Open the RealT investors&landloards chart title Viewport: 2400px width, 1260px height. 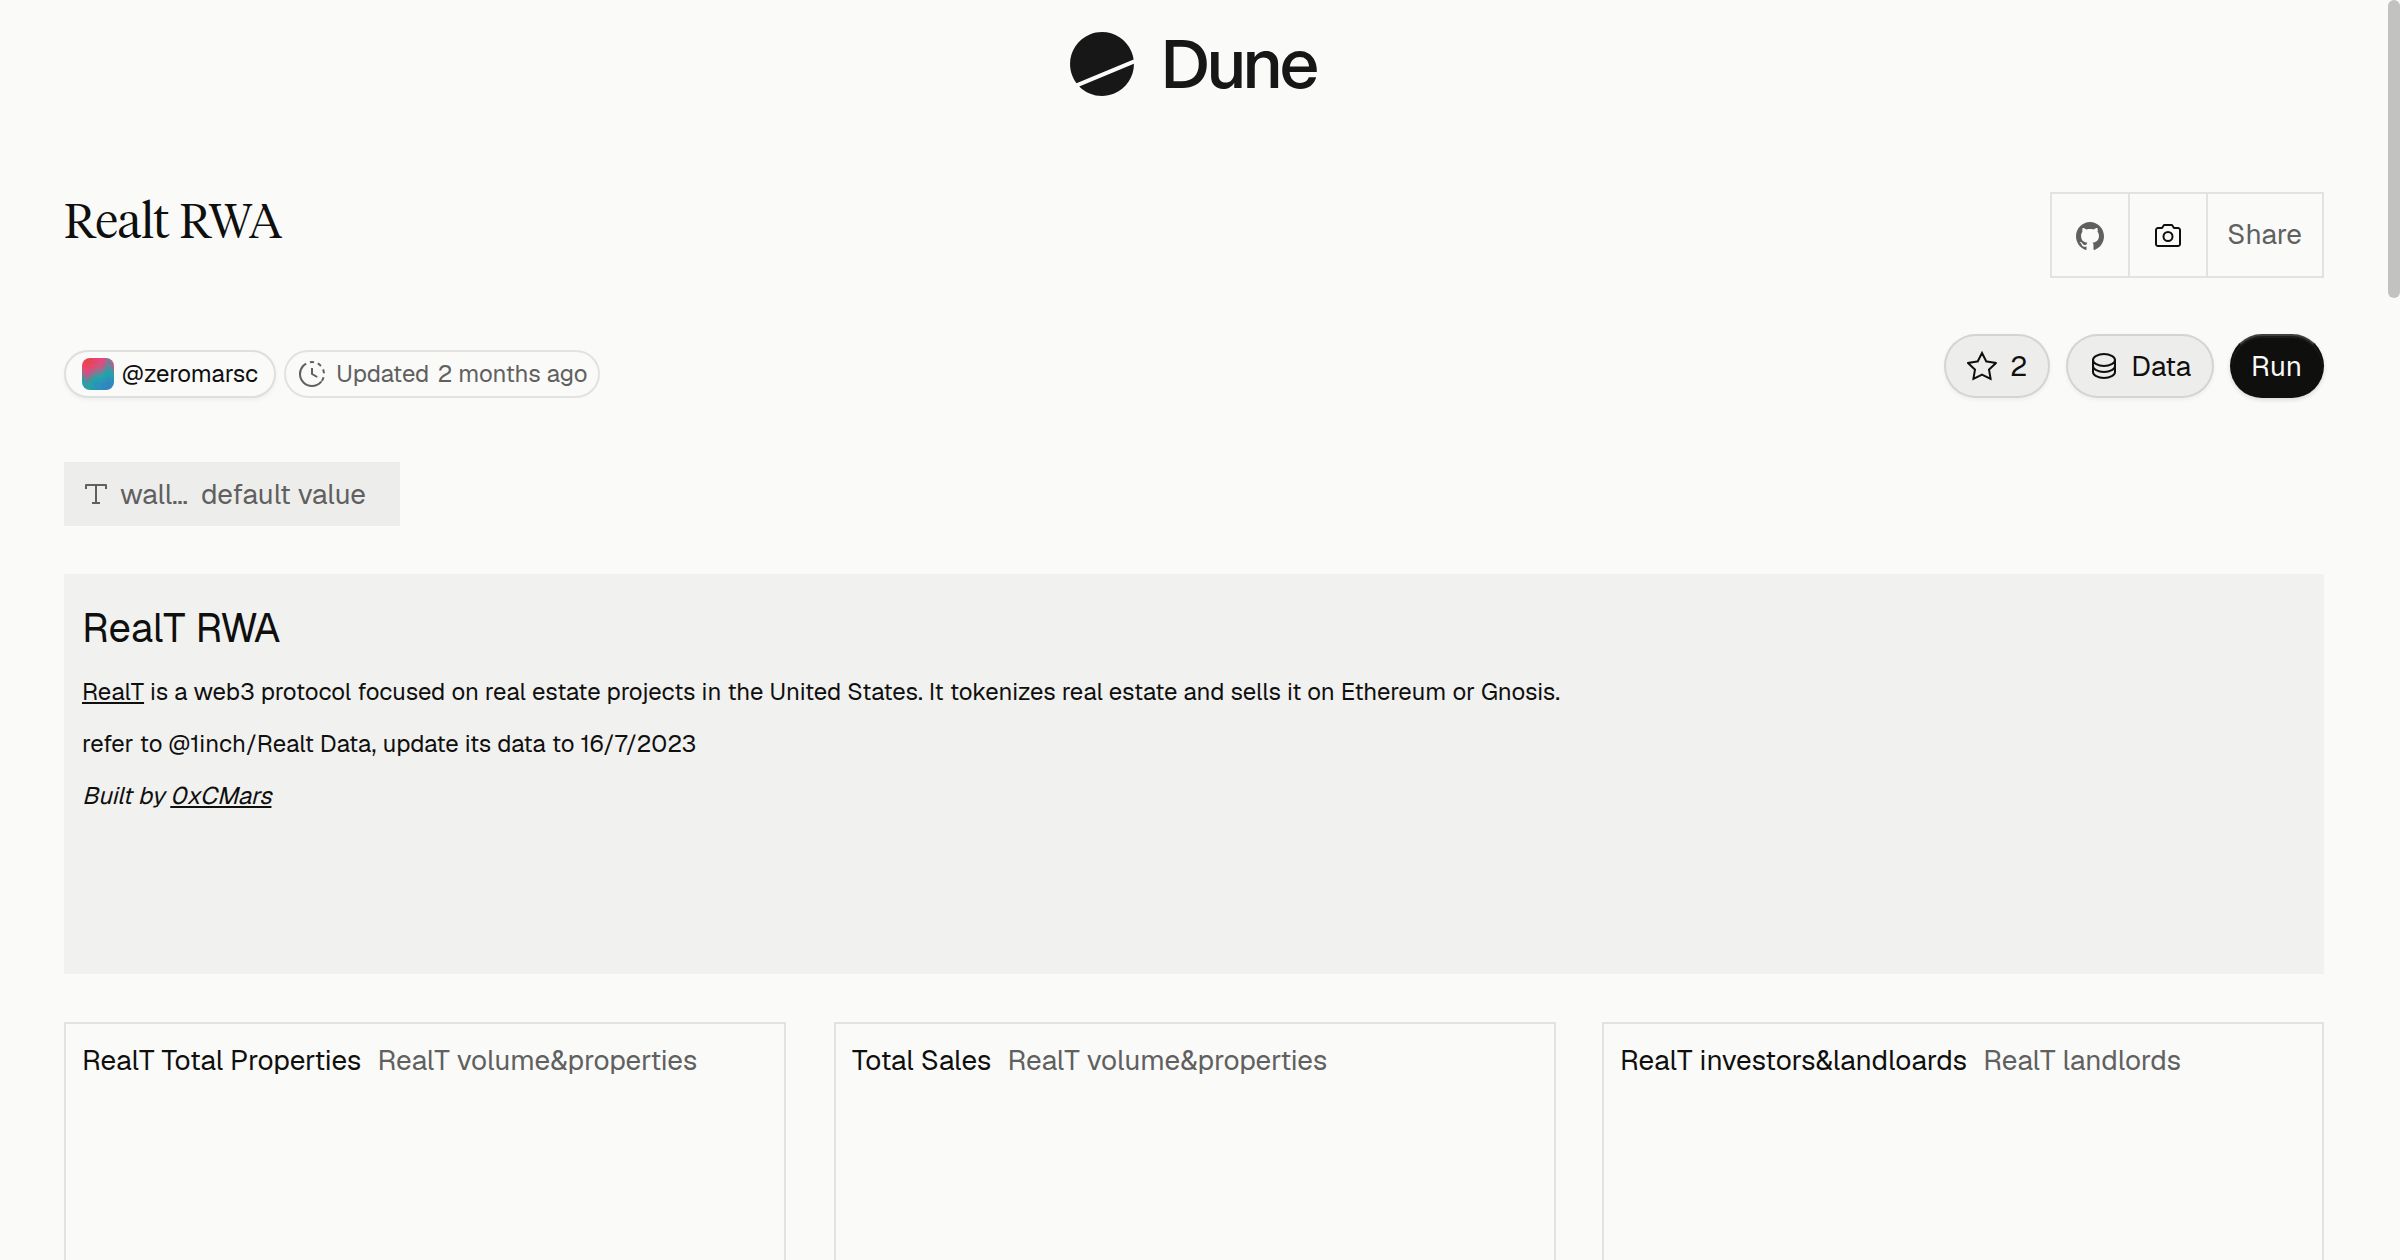click(1793, 1060)
